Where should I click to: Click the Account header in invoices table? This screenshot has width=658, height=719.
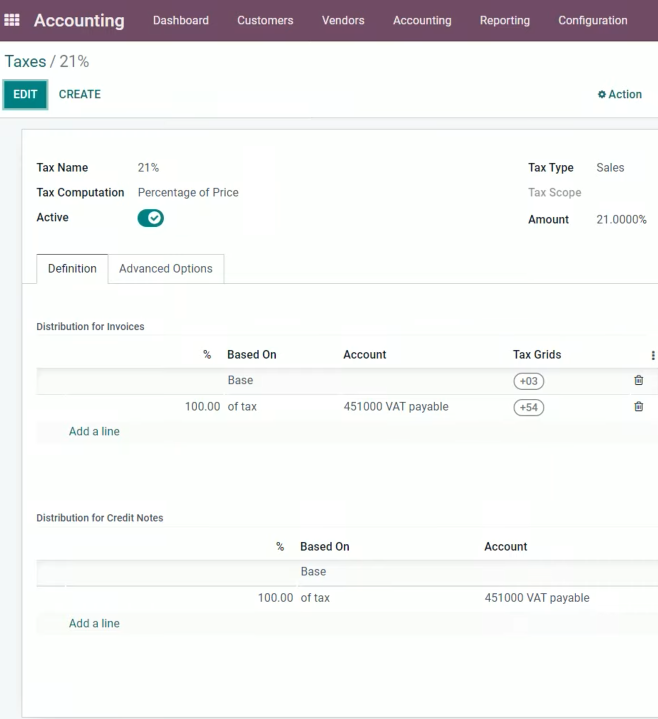point(365,355)
